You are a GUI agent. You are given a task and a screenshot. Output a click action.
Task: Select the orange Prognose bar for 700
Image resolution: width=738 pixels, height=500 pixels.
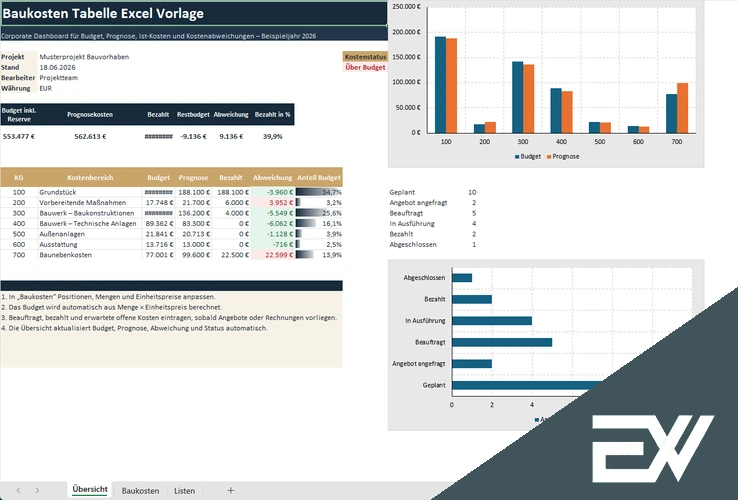coord(682,108)
